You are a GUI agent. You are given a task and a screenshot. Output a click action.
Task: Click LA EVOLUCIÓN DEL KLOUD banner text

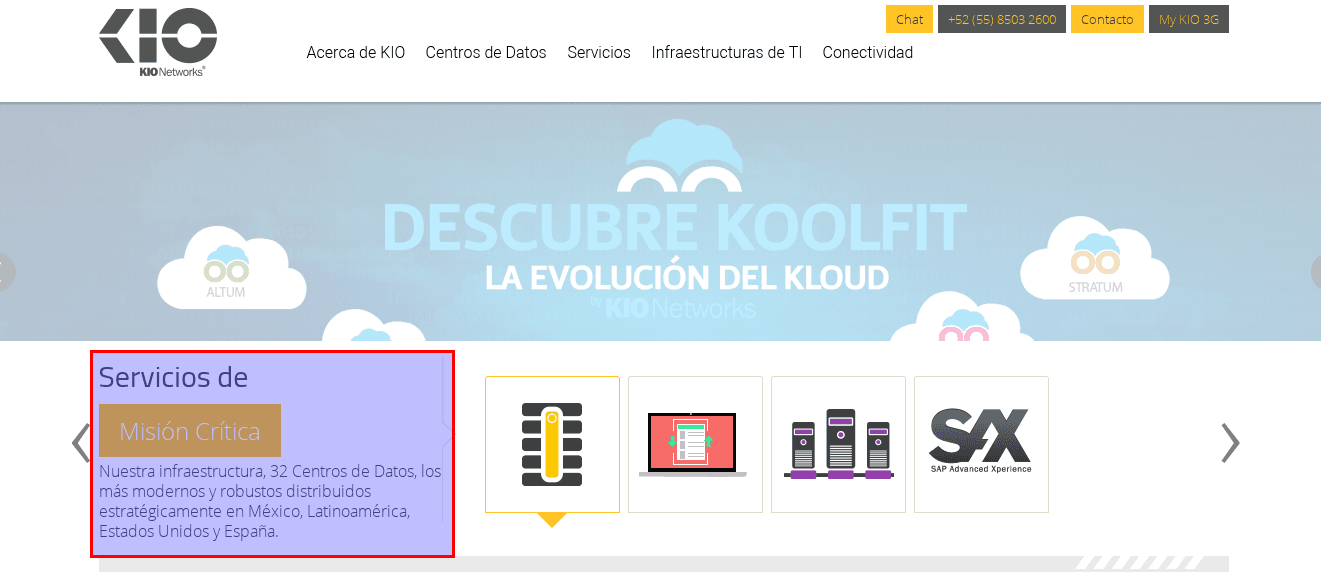click(687, 277)
